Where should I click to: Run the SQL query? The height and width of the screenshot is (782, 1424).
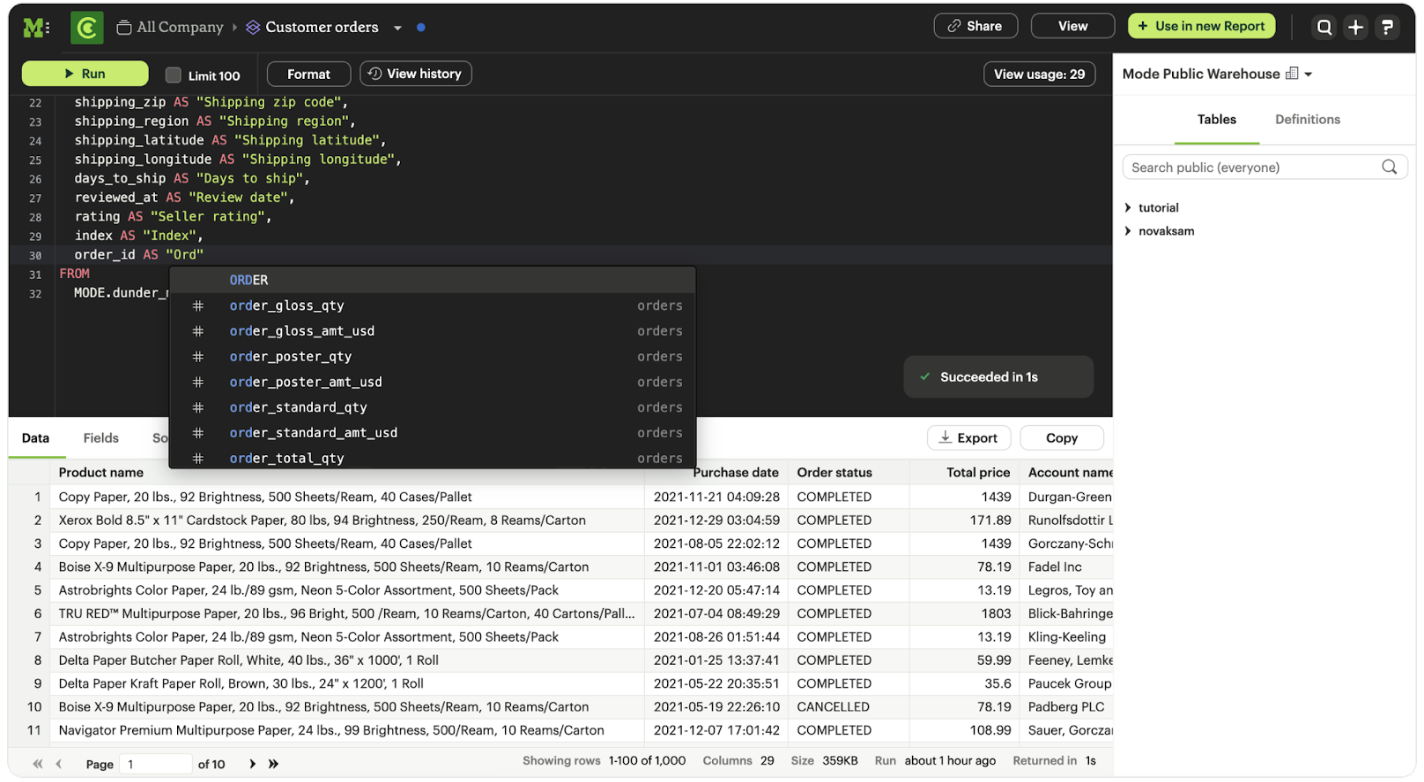tap(85, 74)
